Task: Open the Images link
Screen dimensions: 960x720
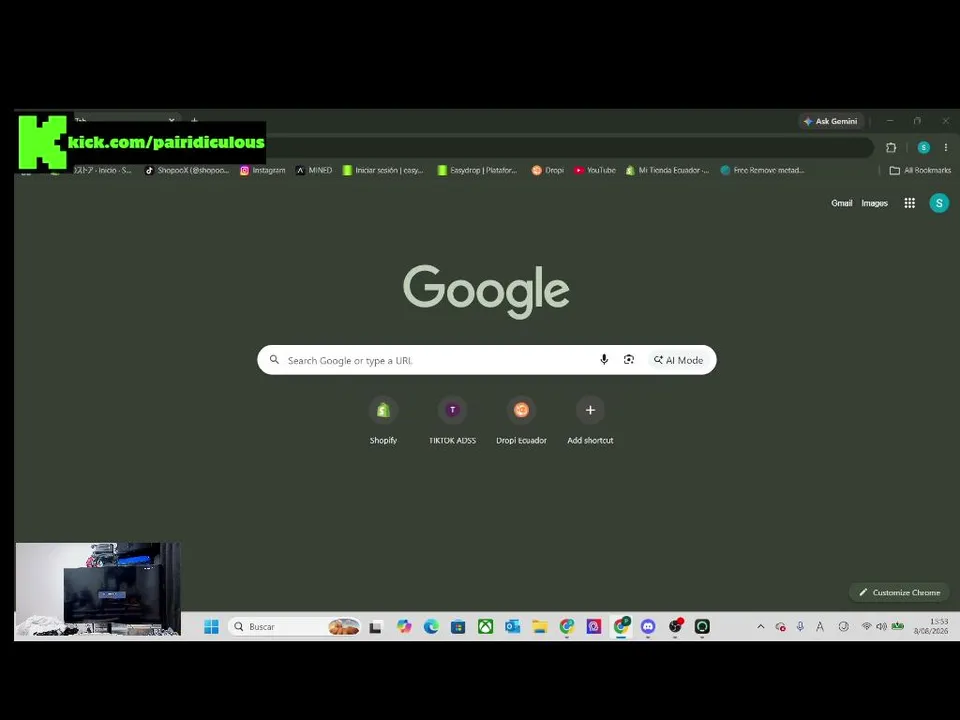Action: 874,203
